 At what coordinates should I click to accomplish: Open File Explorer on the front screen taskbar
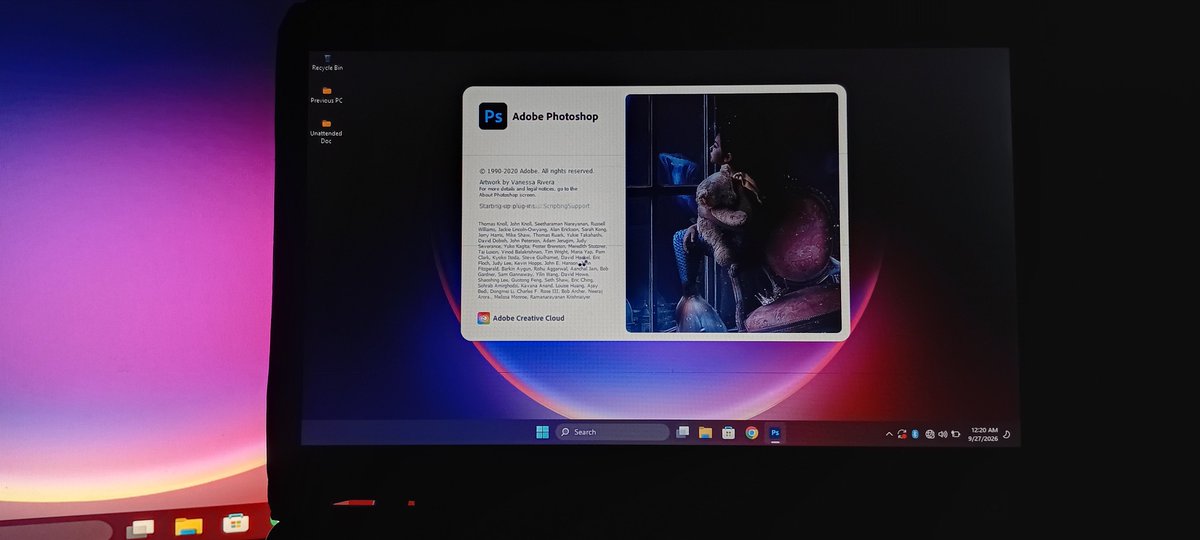[x=706, y=432]
